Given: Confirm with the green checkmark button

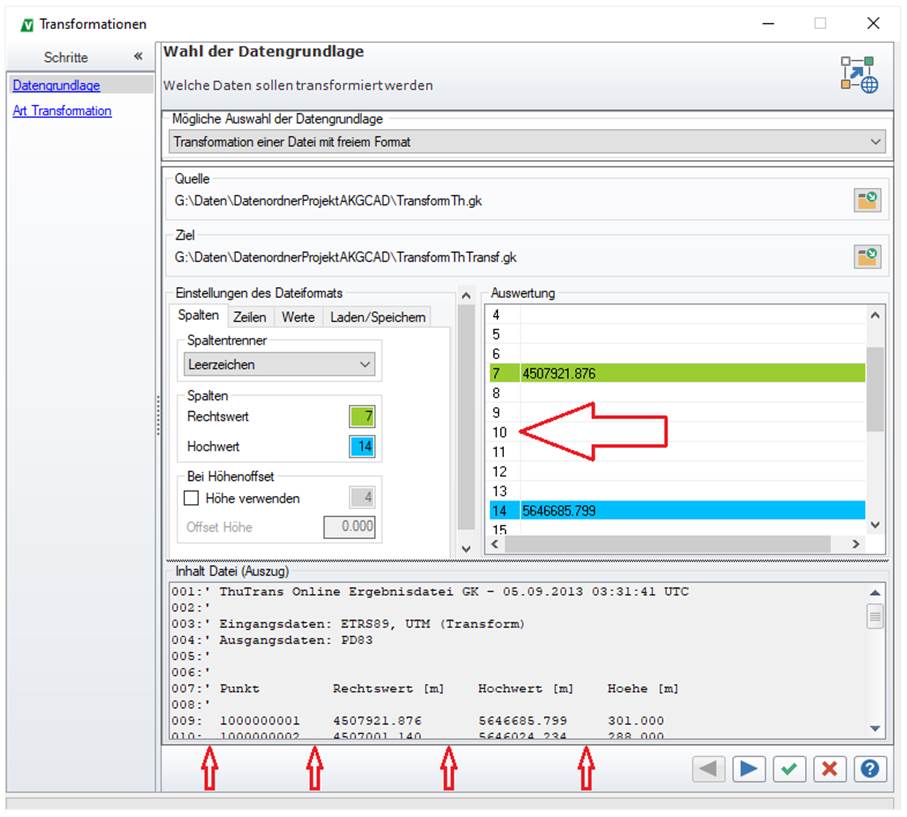Looking at the screenshot, I should 789,769.
